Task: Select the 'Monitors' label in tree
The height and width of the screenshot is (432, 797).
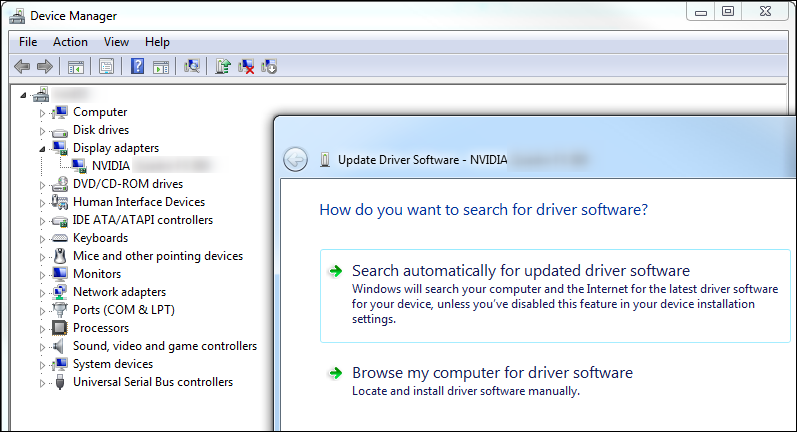Action: click(97, 273)
